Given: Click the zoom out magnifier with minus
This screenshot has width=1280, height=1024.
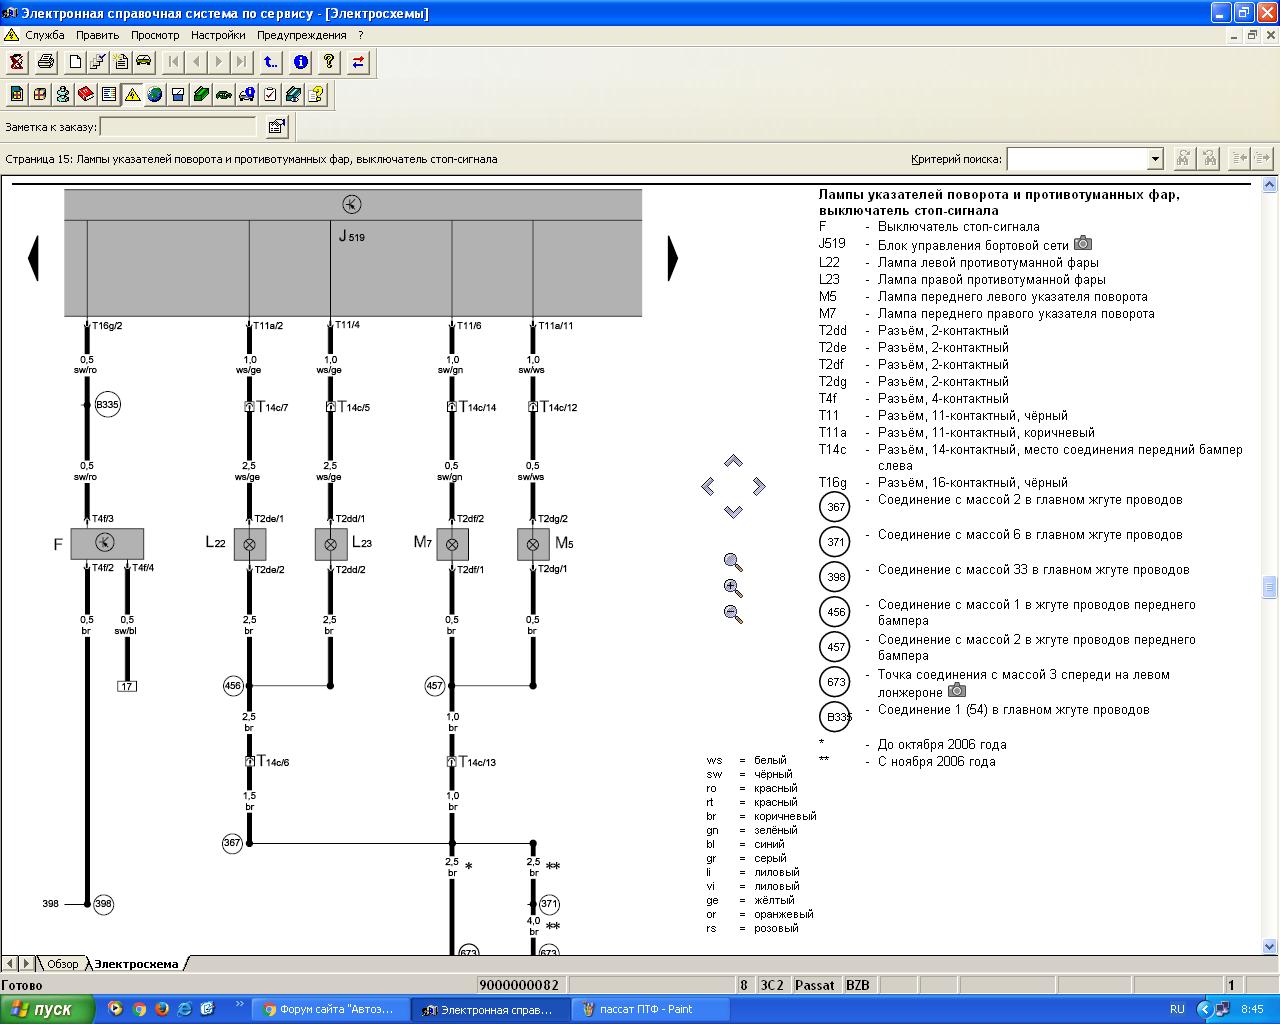Looking at the screenshot, I should point(733,615).
